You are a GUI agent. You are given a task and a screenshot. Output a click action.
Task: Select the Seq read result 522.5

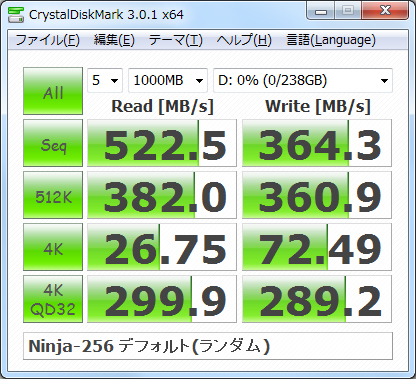[162, 143]
